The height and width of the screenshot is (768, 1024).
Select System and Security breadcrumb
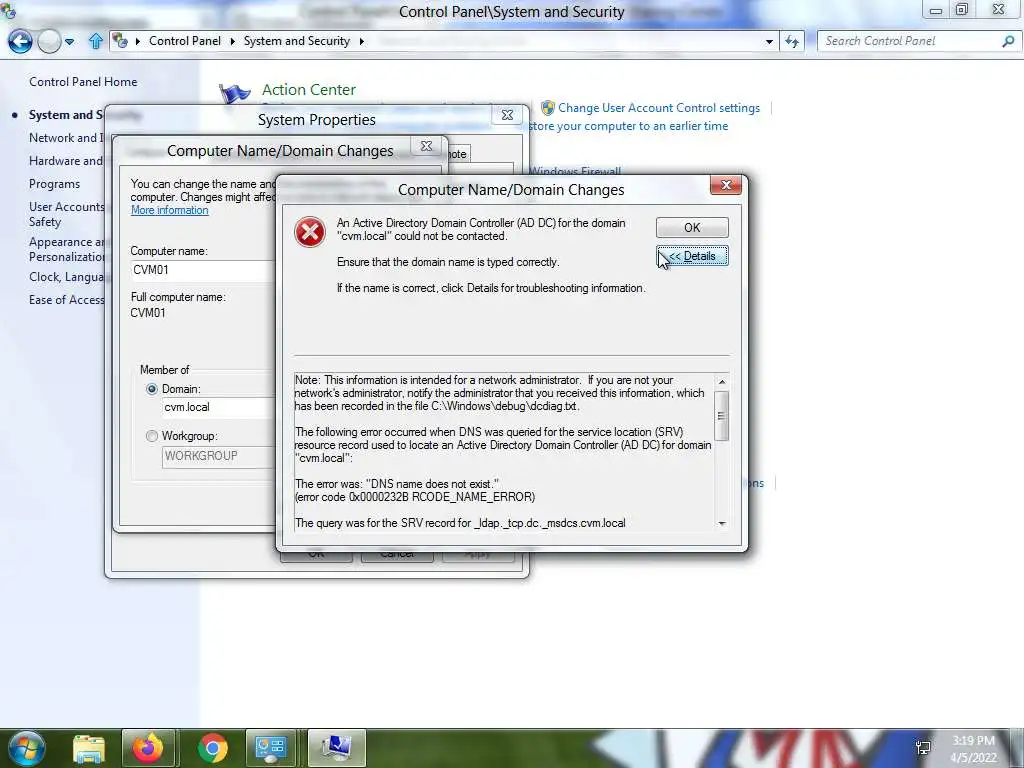click(296, 40)
